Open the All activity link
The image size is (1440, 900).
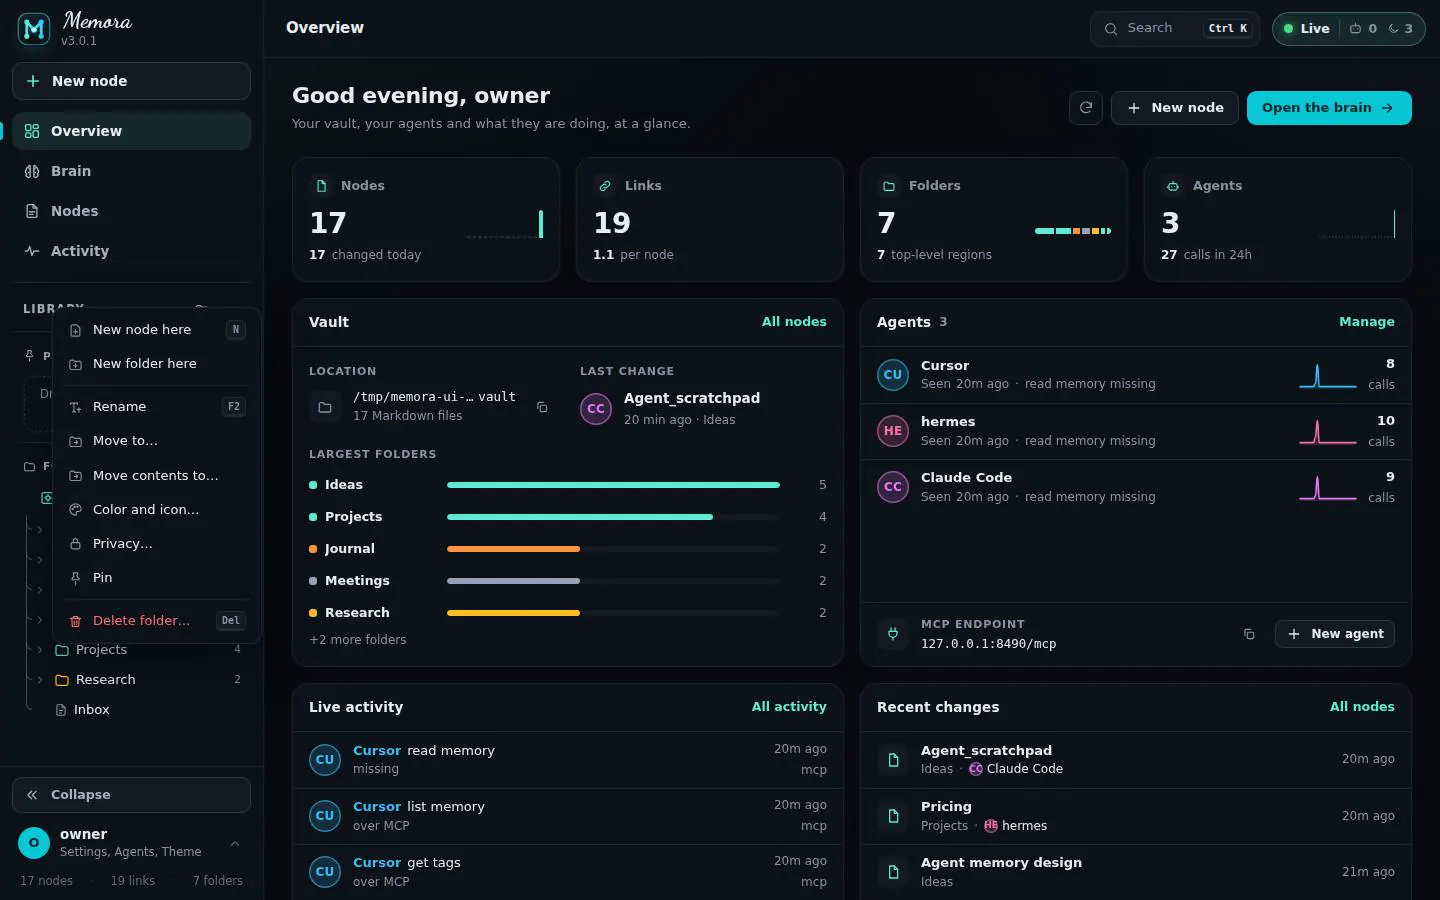tap(789, 707)
